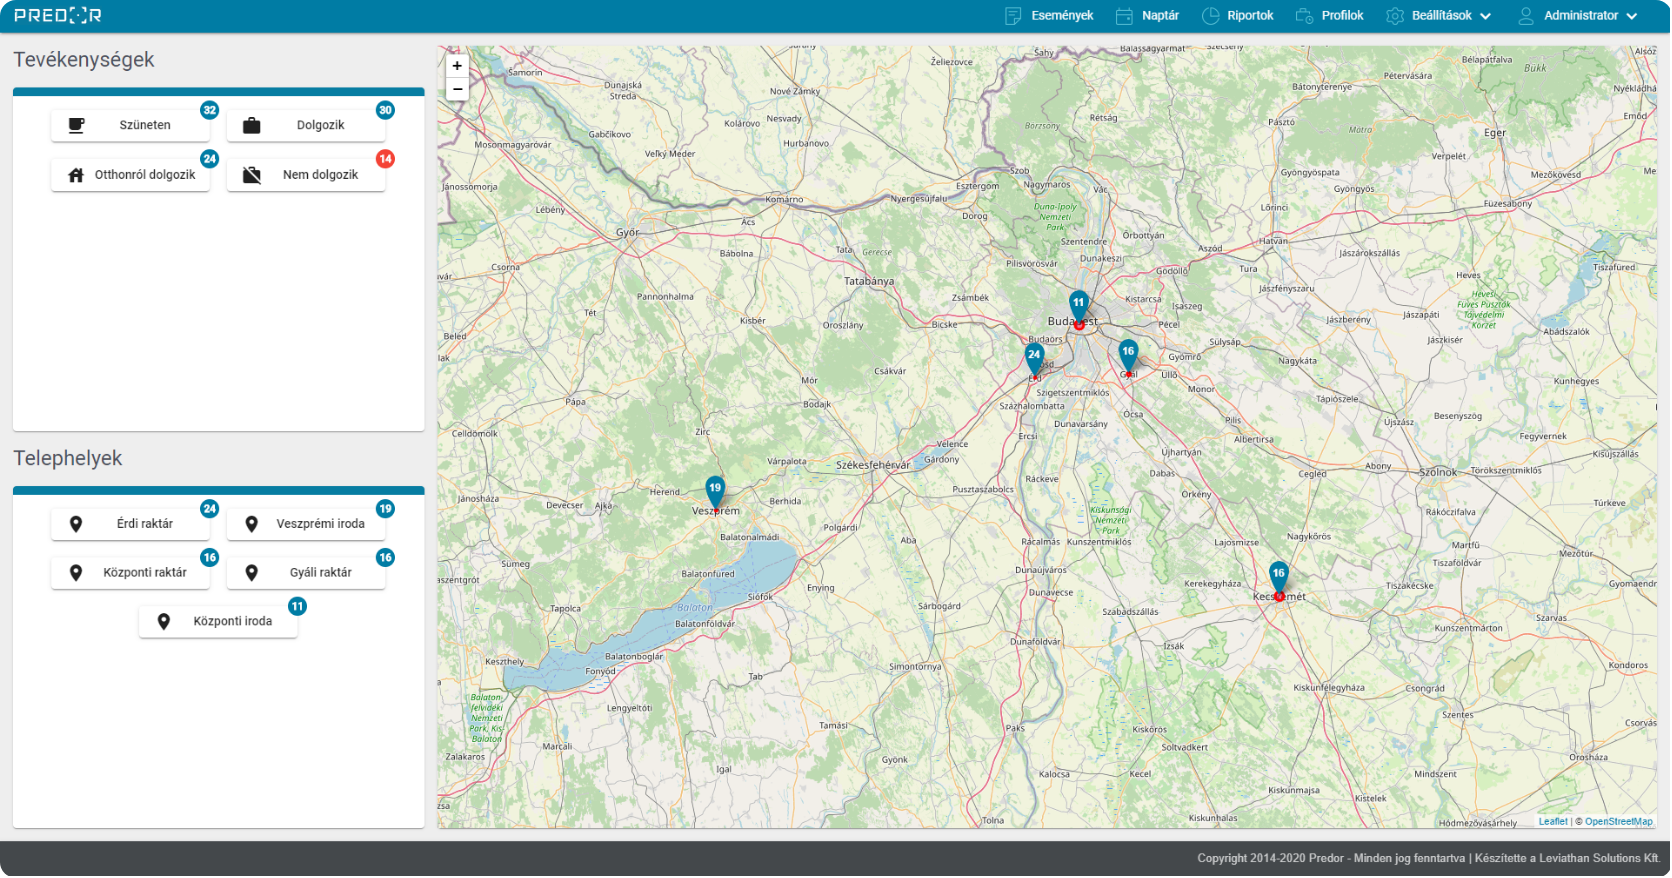This screenshot has width=1672, height=878.
Task: Select map marker 24 near Érd
Action: 1034,357
